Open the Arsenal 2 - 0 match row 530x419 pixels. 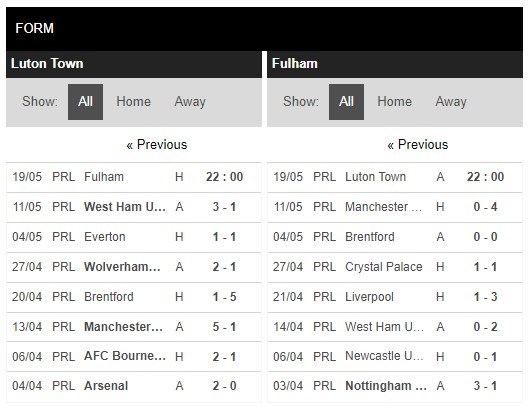pyautogui.click(x=134, y=386)
